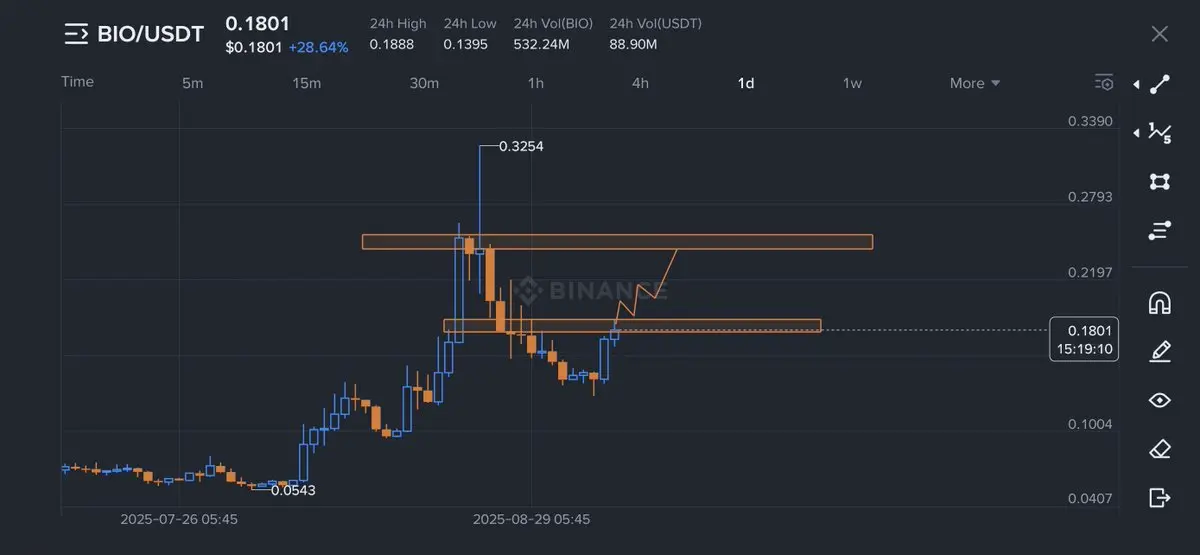Select the shapes drawing tool
Viewport: 1200px width, 555px height.
click(x=1160, y=181)
